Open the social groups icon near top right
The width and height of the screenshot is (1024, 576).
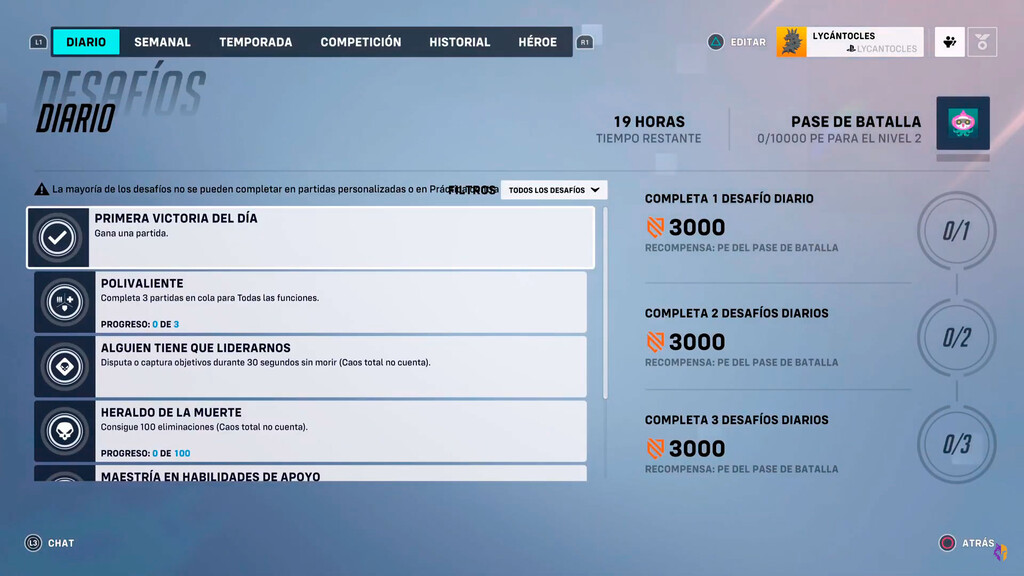[948, 41]
